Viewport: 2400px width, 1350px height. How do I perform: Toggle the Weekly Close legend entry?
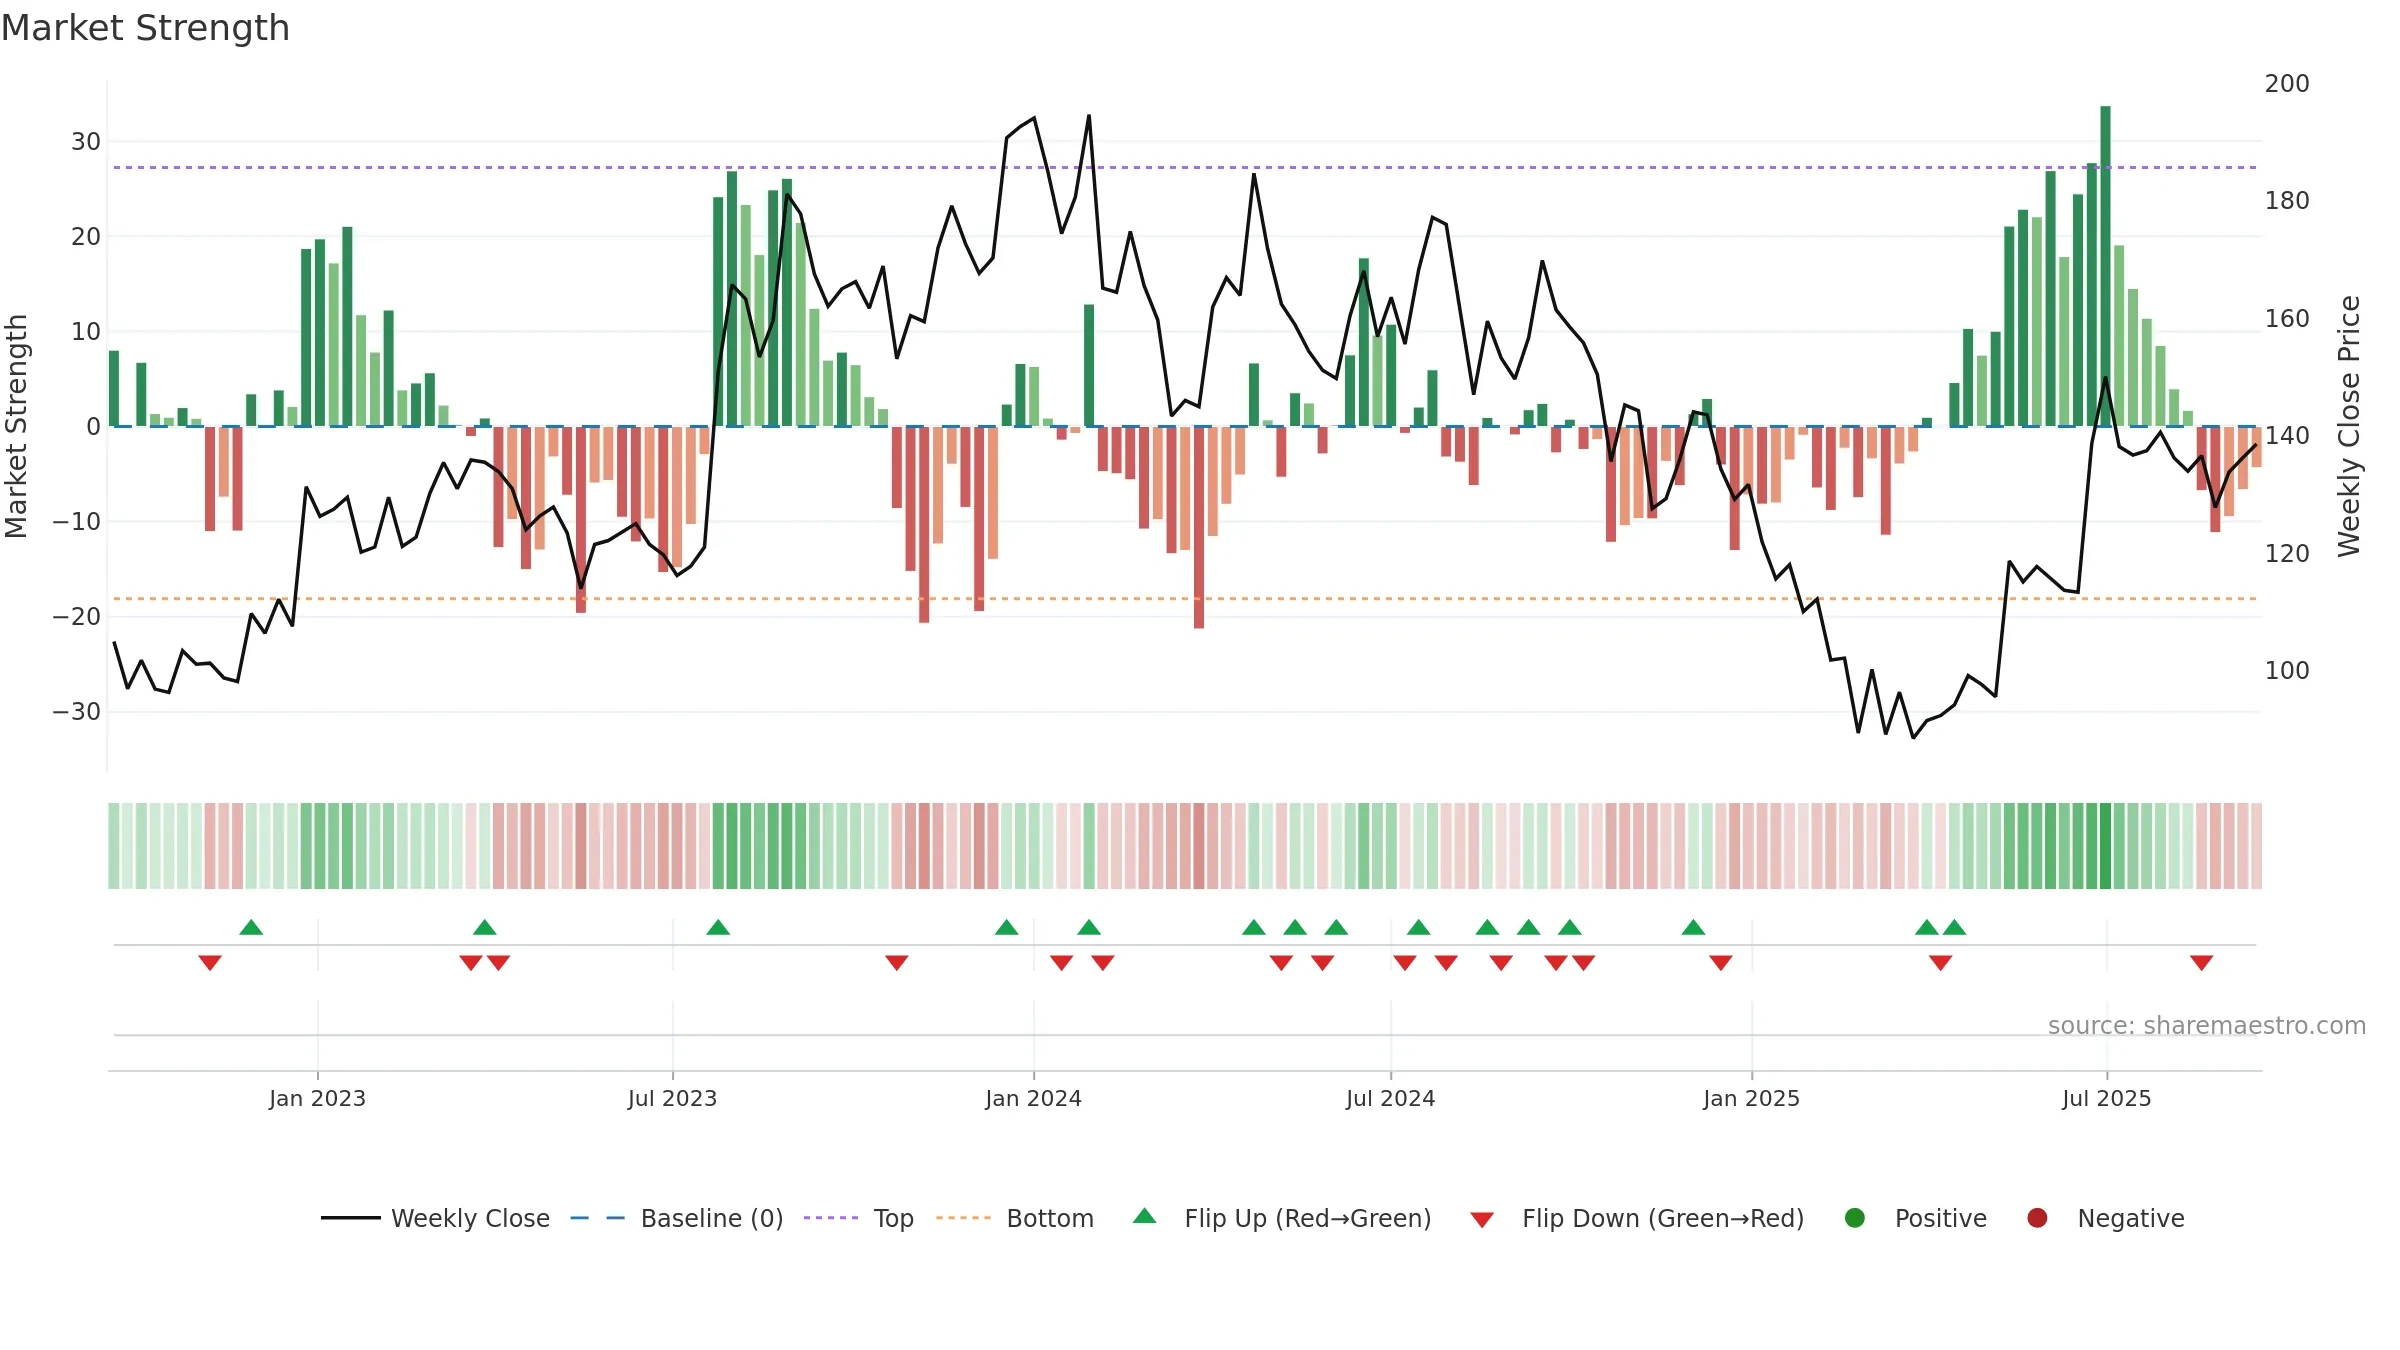coord(435,1218)
